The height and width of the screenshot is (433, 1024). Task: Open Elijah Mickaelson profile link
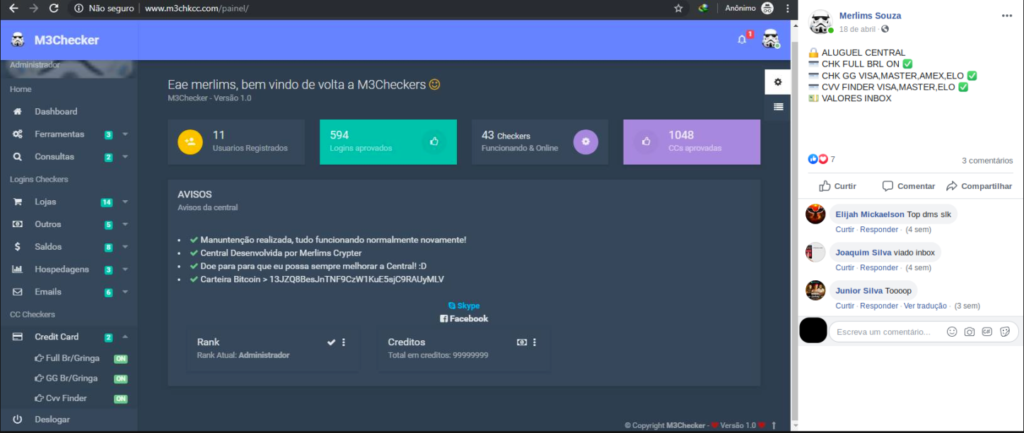pos(870,214)
